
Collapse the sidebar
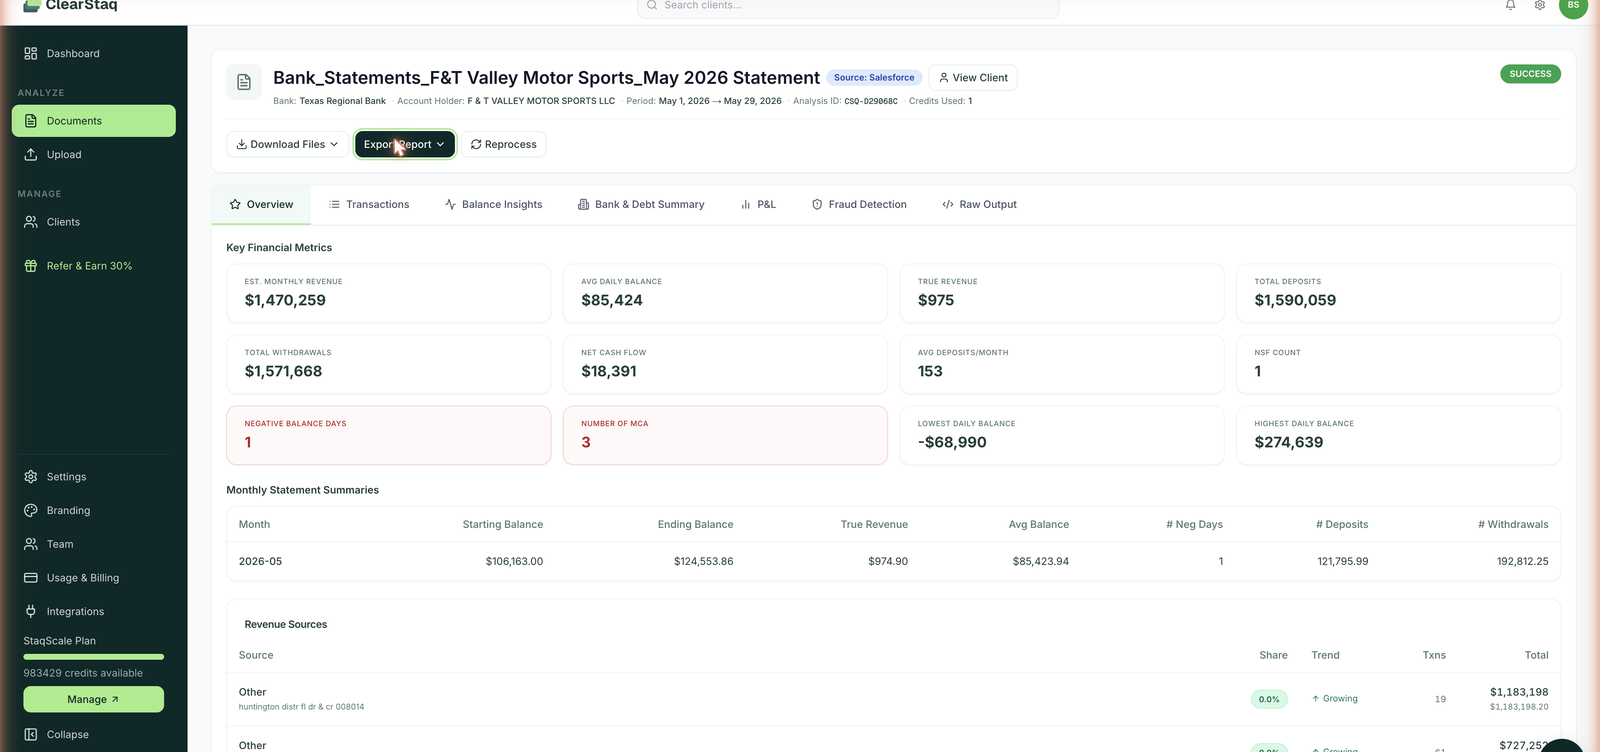coord(93,735)
